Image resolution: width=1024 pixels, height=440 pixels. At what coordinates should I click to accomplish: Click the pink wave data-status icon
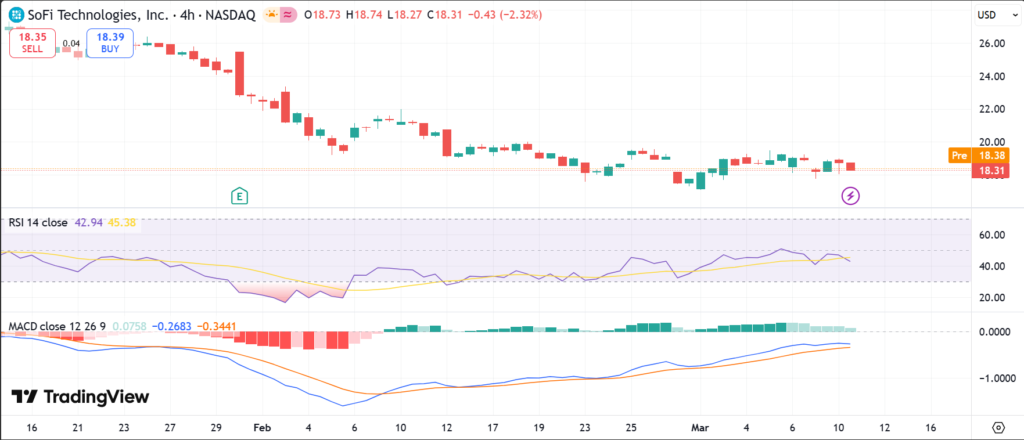tap(289, 15)
